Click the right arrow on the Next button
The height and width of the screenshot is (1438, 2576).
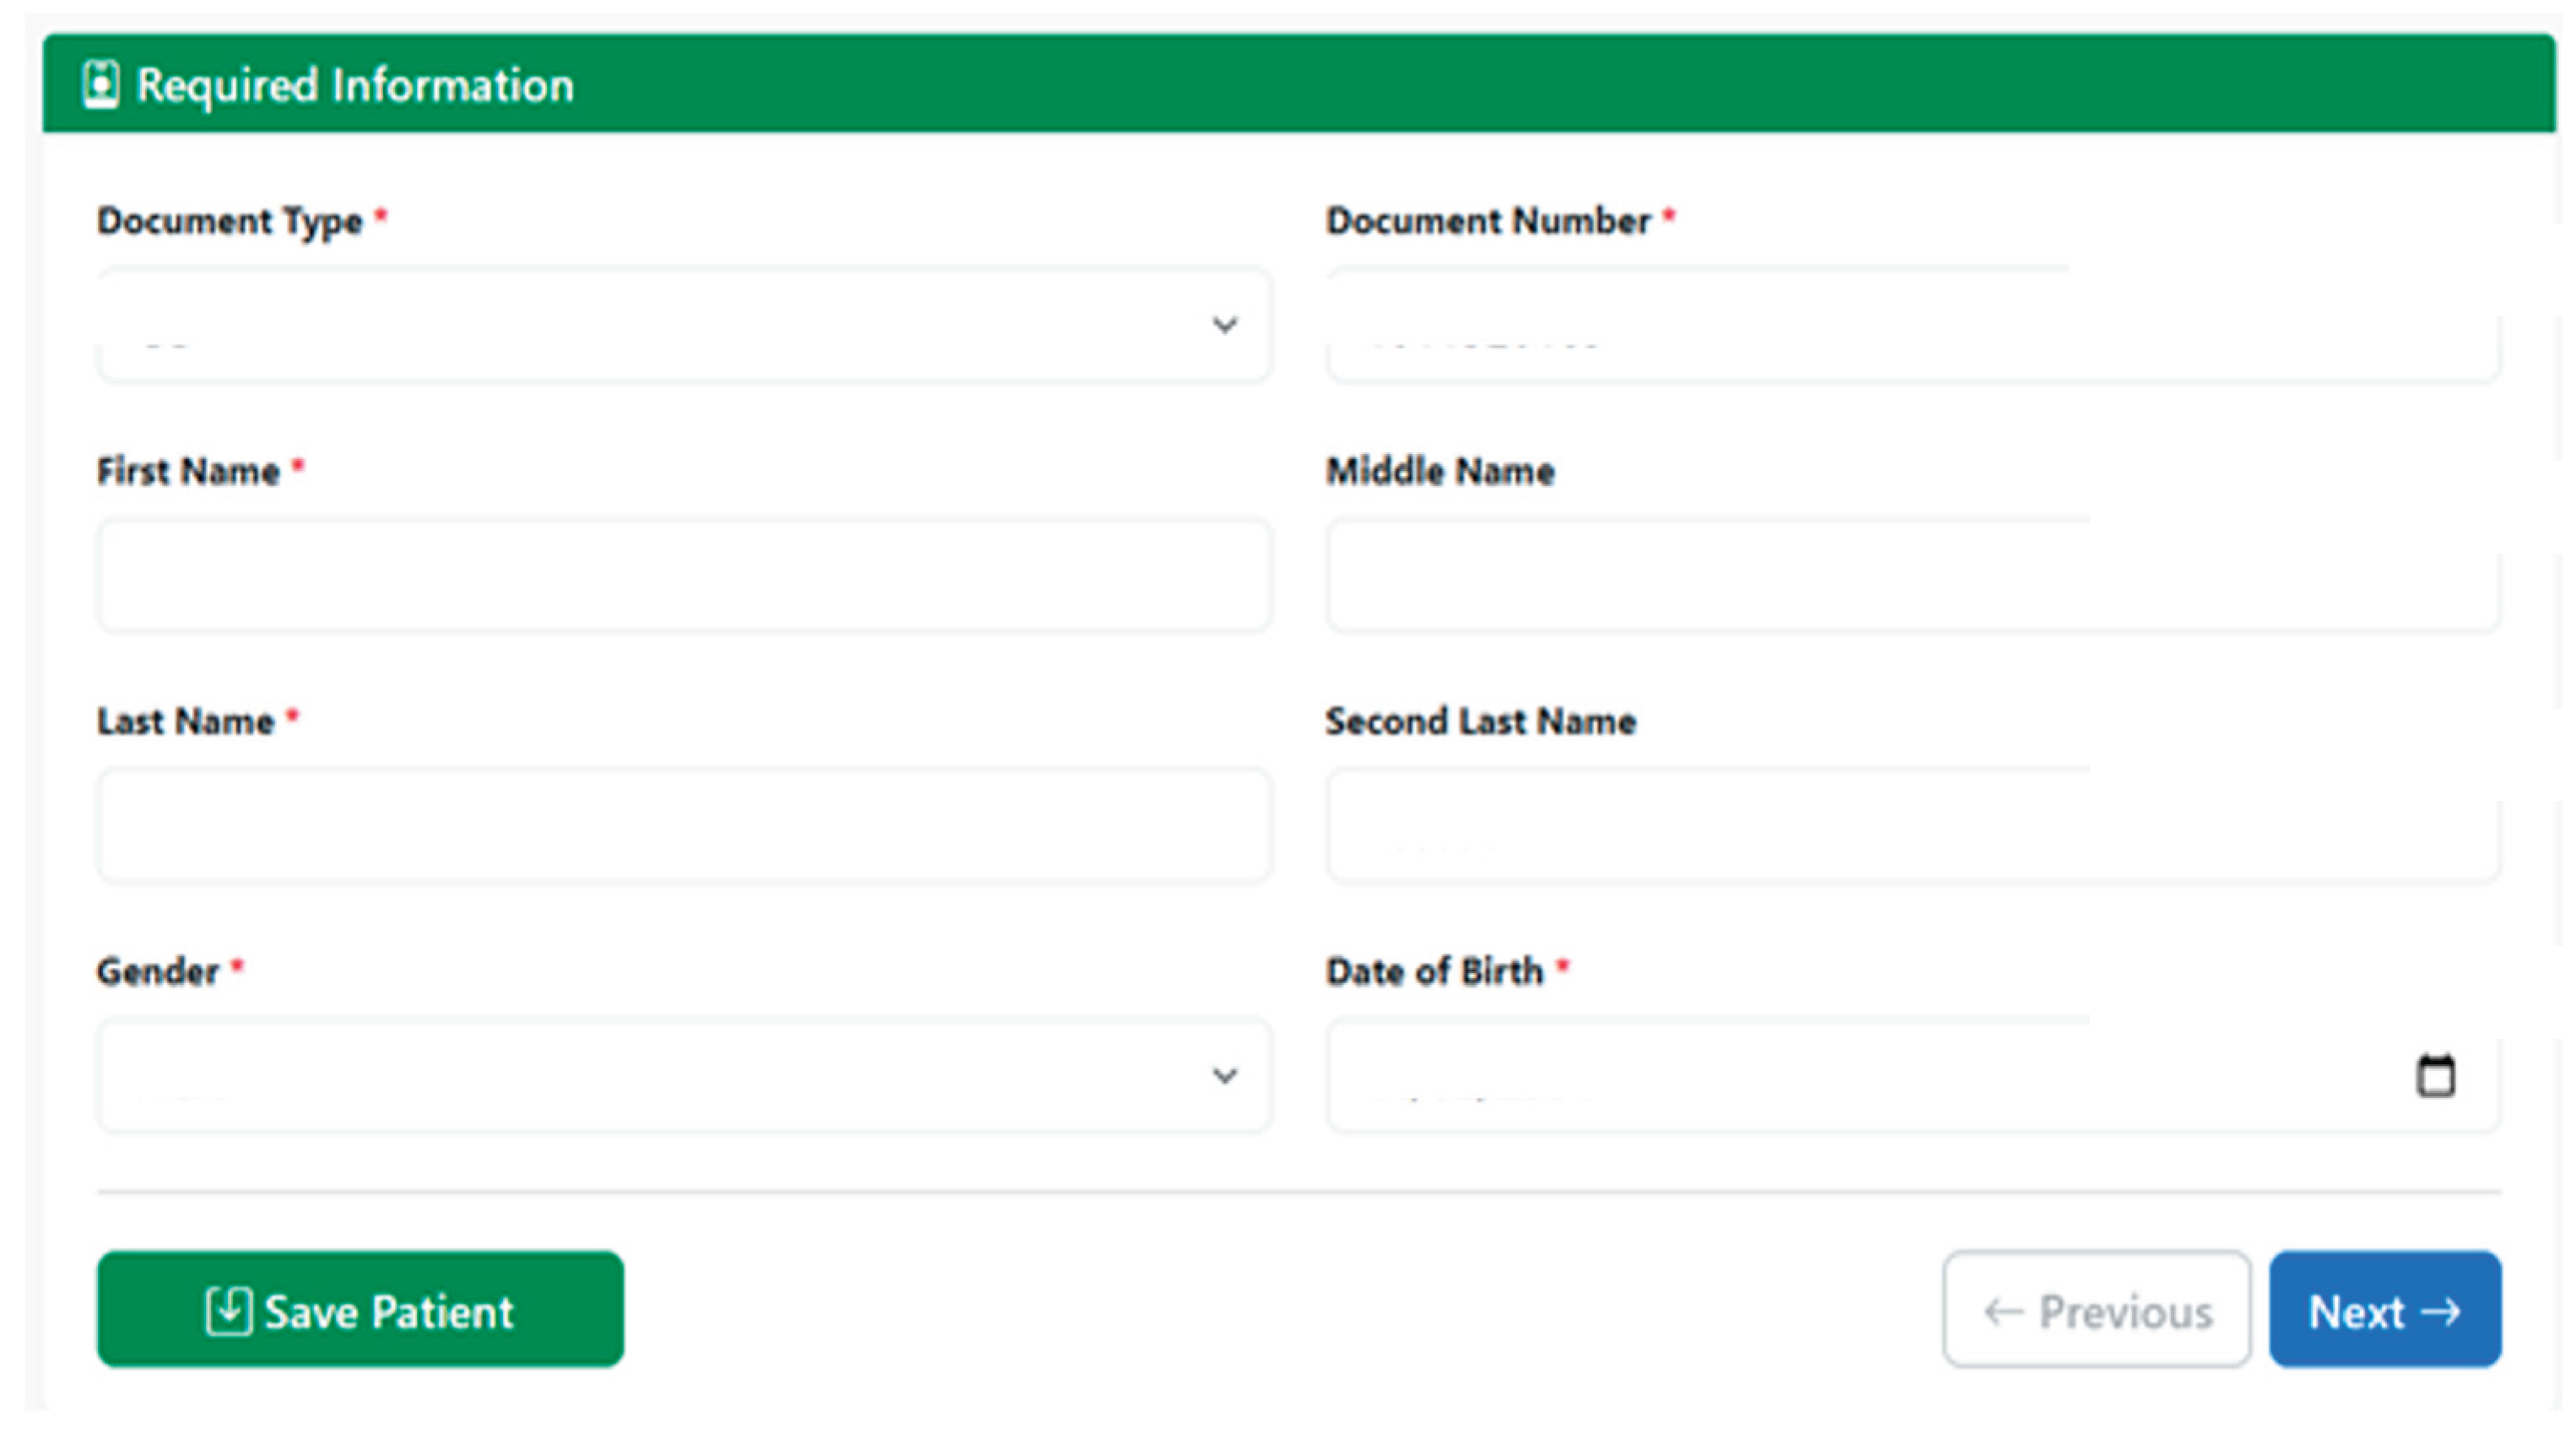(x=2441, y=1311)
